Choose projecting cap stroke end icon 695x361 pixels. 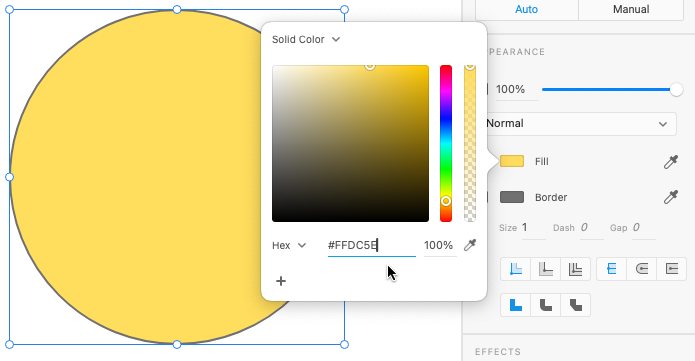point(672,269)
